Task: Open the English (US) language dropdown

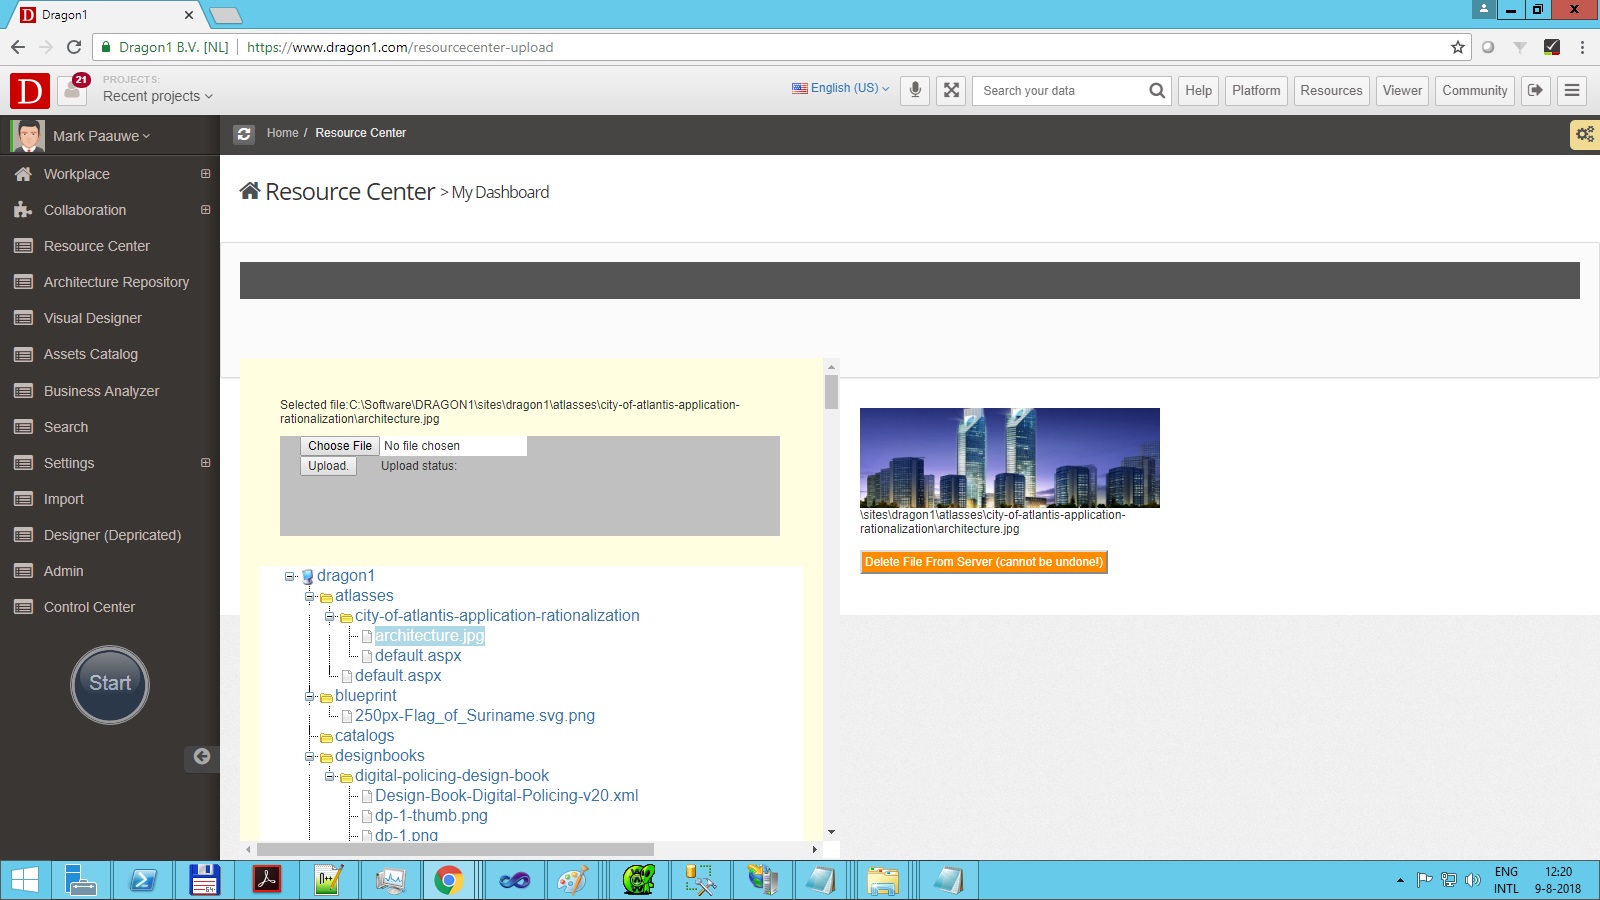Action: (841, 88)
